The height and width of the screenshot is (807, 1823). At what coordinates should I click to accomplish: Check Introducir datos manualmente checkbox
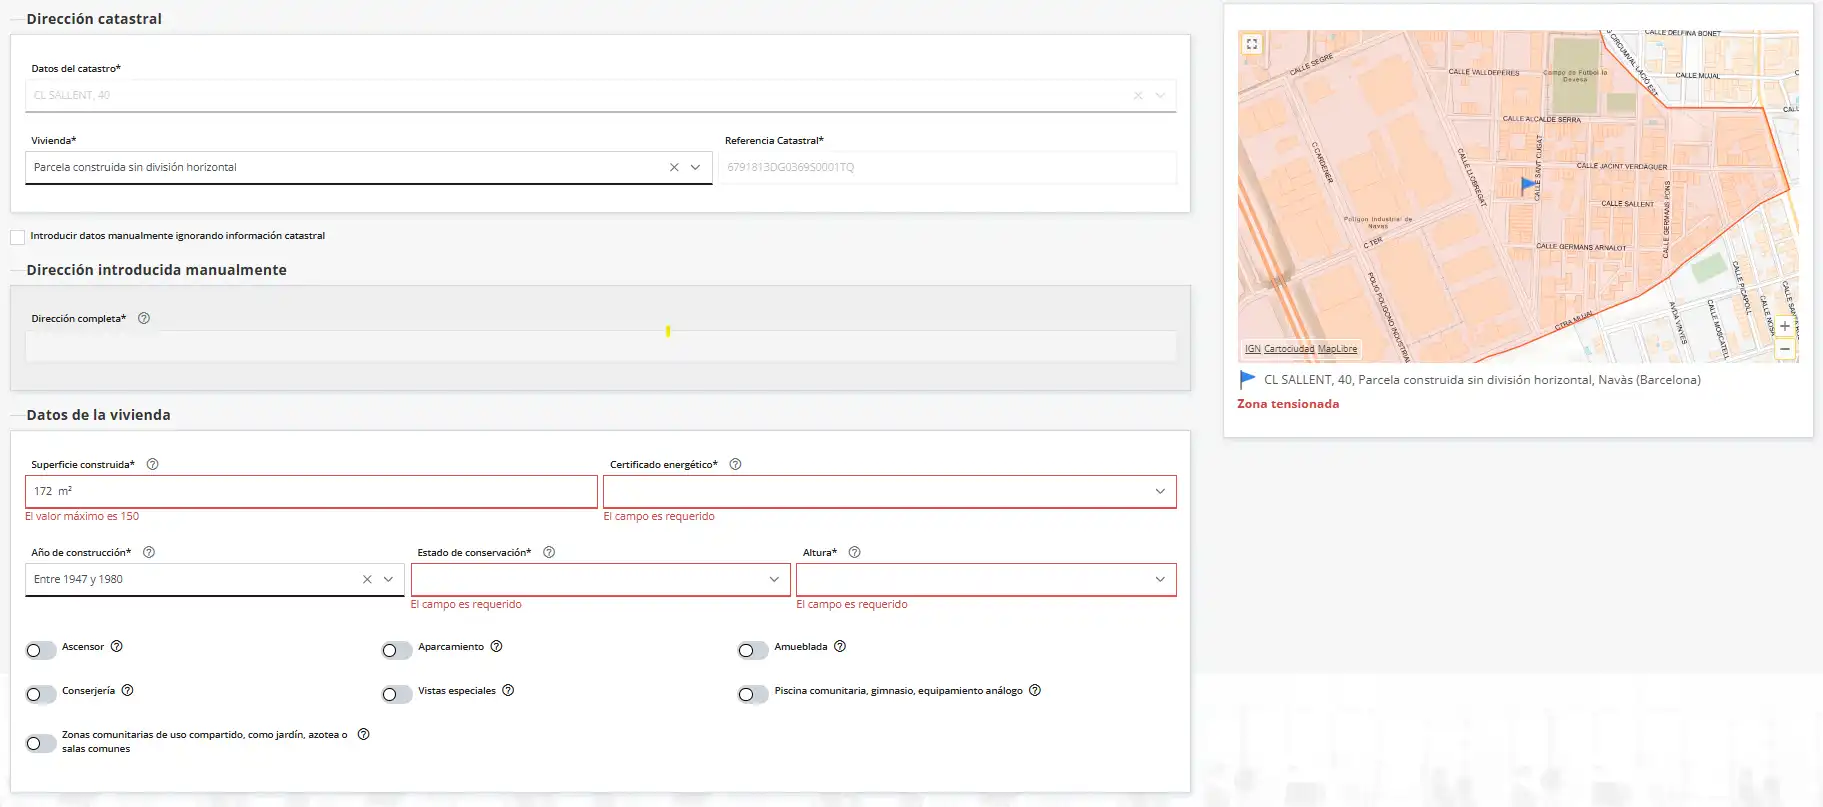pyautogui.click(x=18, y=237)
